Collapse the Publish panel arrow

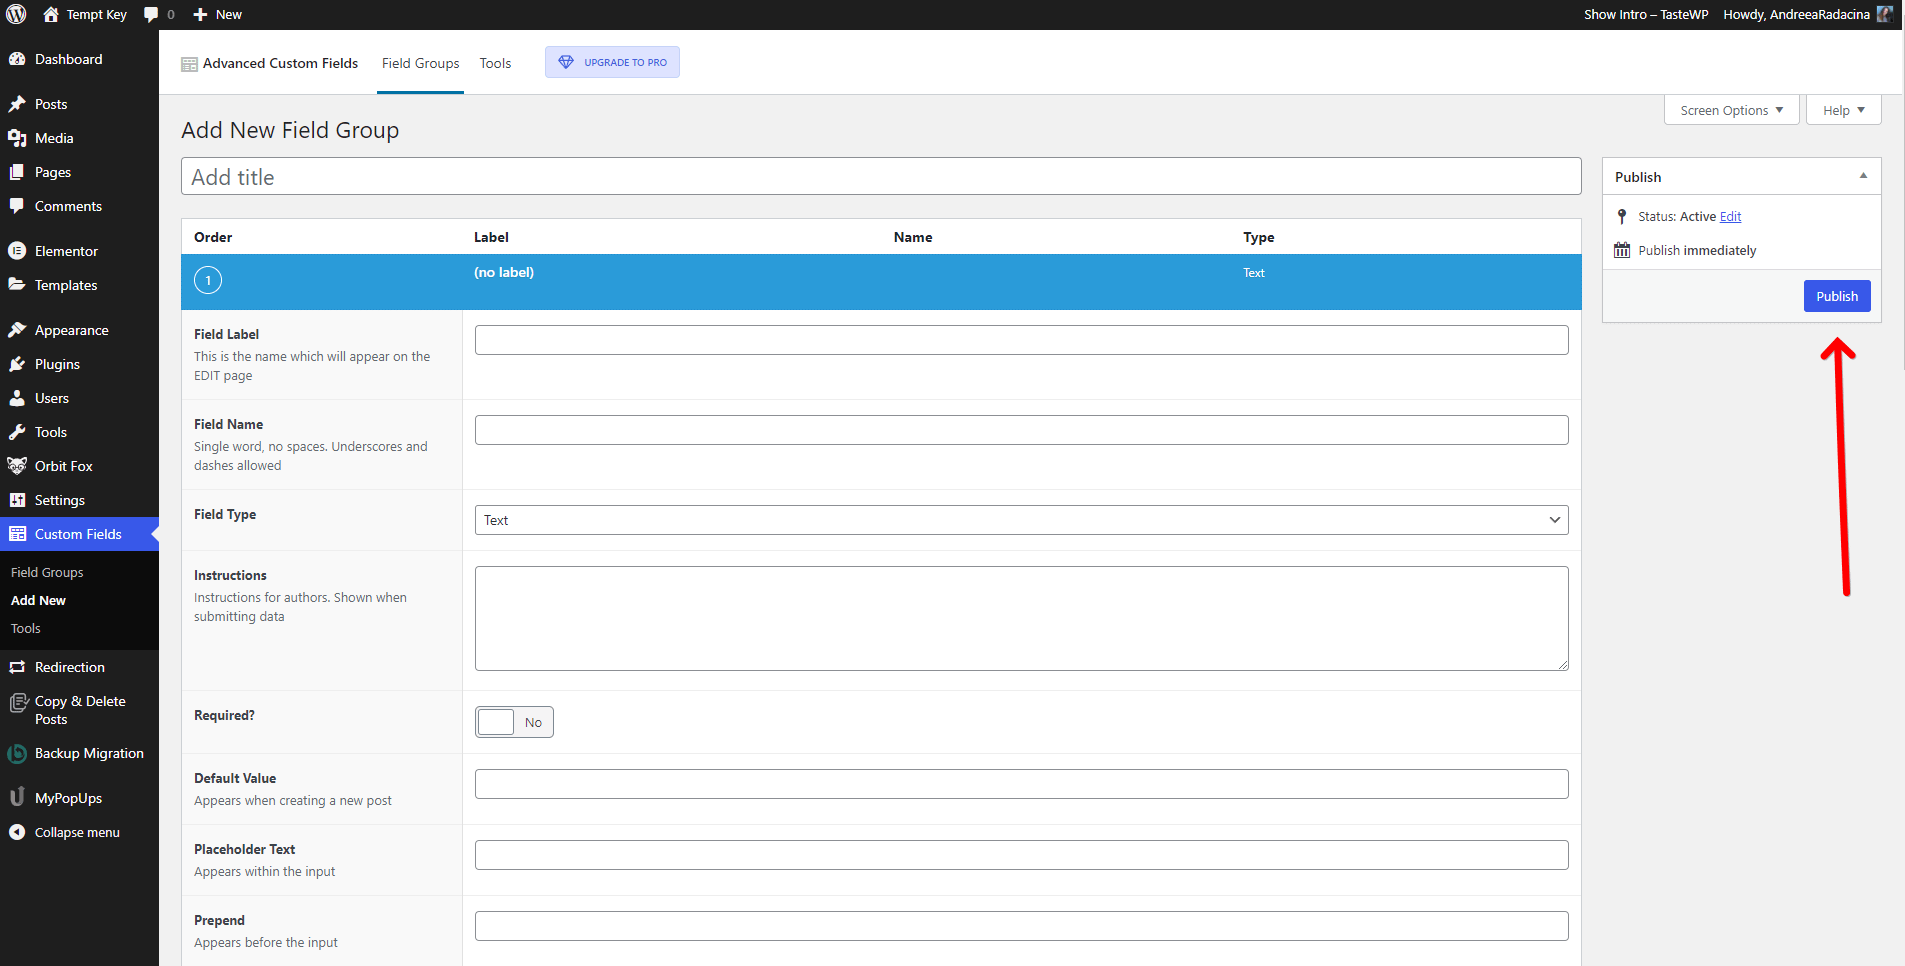[1863, 176]
